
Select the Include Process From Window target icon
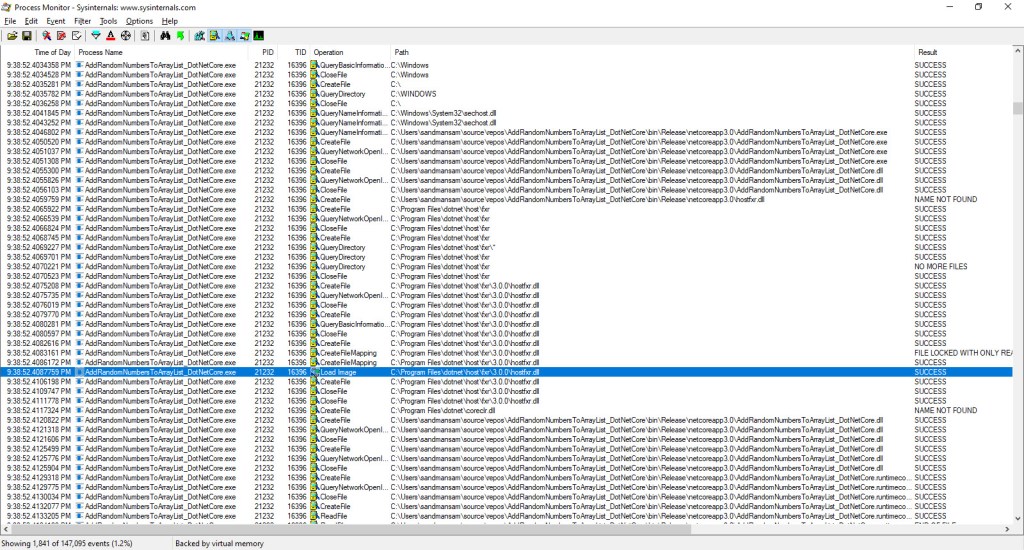[x=124, y=36]
